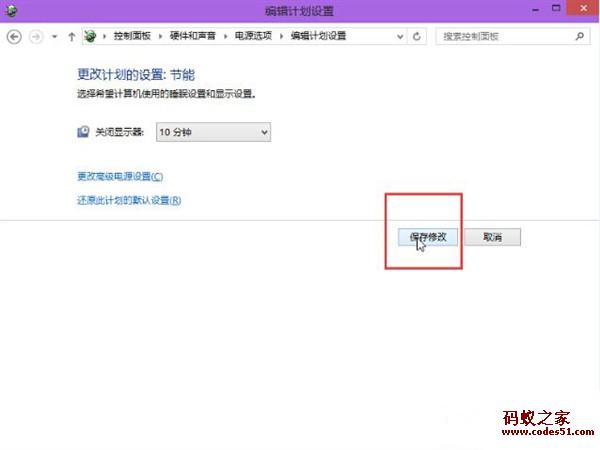Expand the 10 分钟 display timeout dropdown
600x450 pixels.
[x=264, y=132]
